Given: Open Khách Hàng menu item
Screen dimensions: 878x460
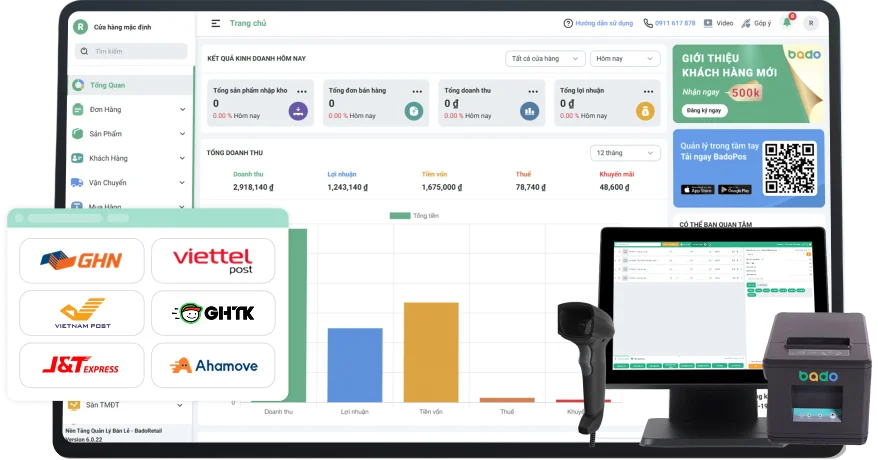Looking at the screenshot, I should pos(108,158).
